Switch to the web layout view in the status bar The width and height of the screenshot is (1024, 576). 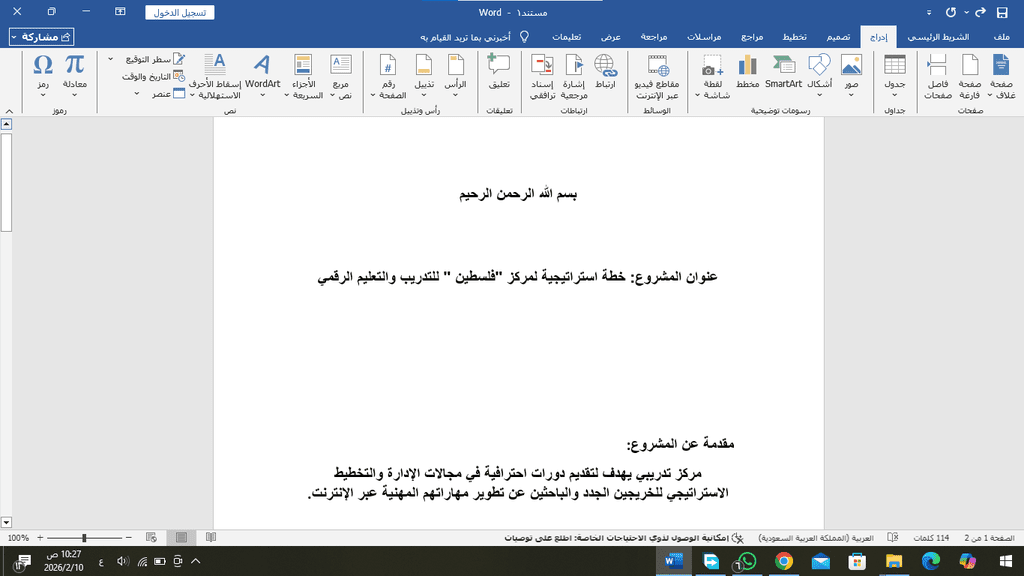tap(152, 537)
